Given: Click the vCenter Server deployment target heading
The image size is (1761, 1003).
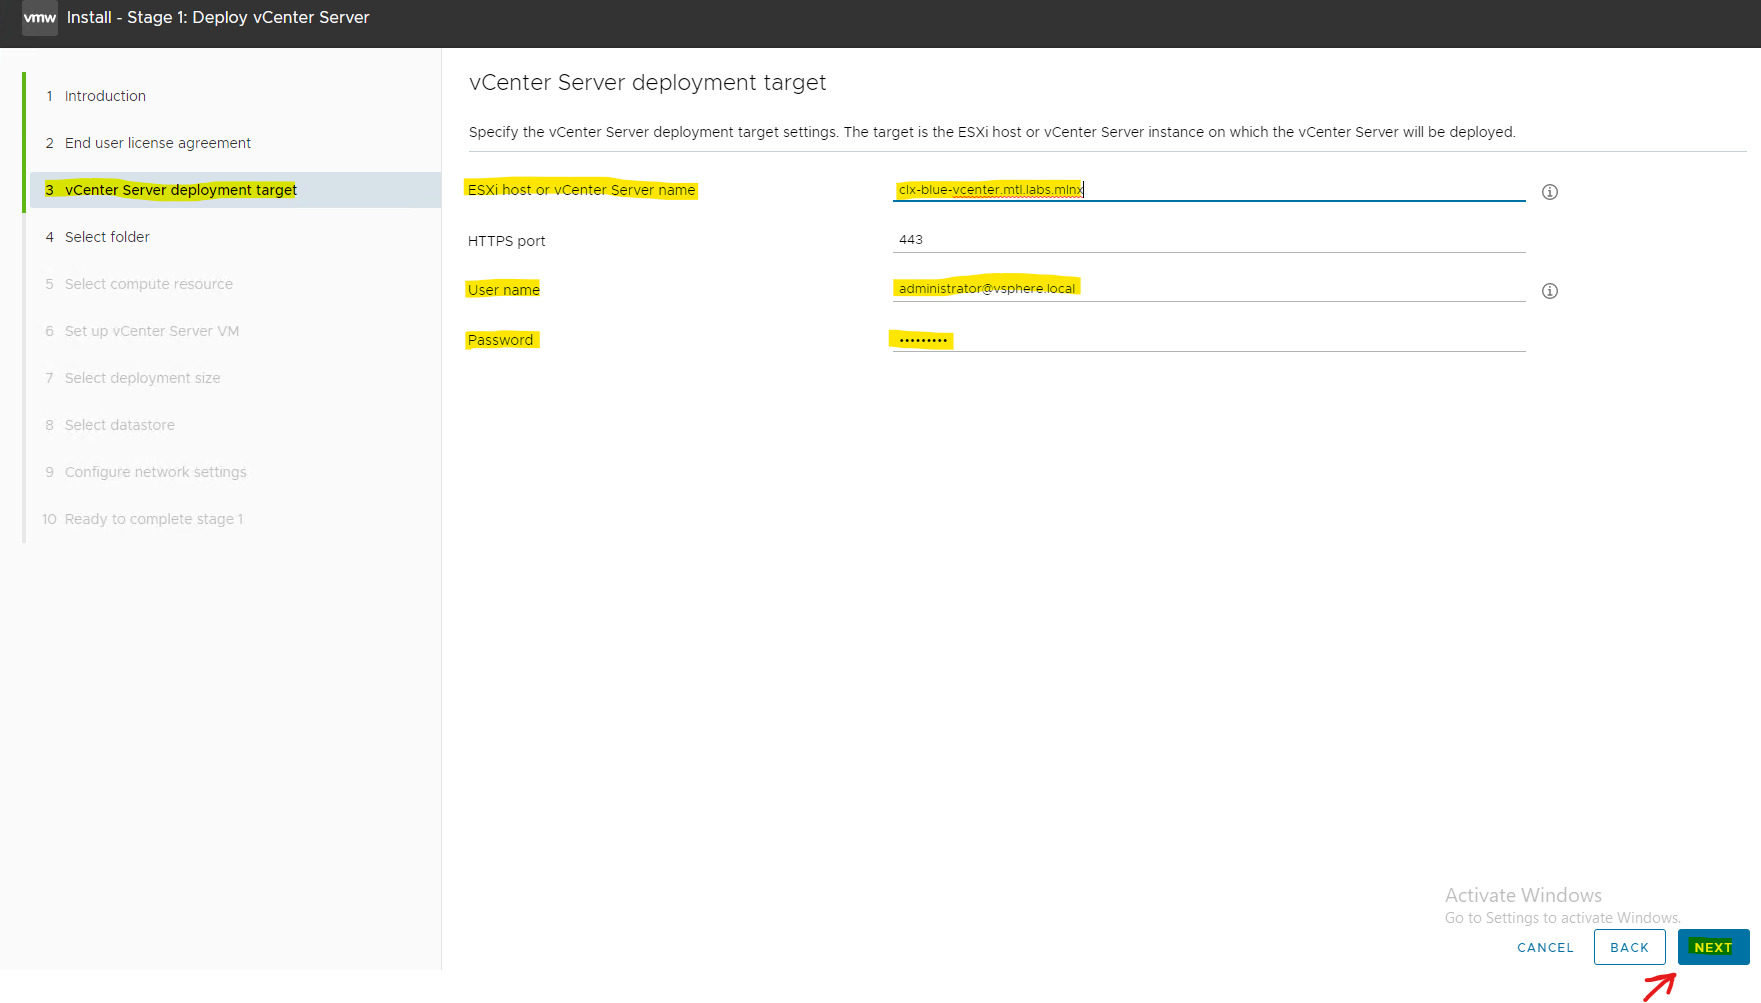Looking at the screenshot, I should pos(648,82).
